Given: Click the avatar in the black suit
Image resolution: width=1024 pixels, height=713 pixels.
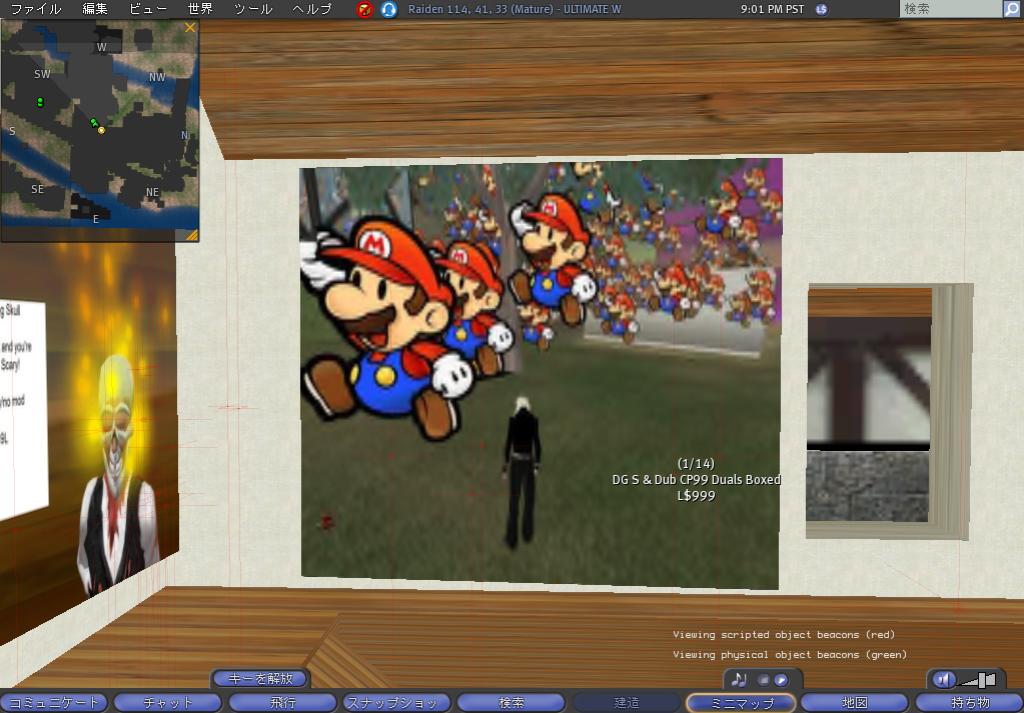Looking at the screenshot, I should (522, 472).
